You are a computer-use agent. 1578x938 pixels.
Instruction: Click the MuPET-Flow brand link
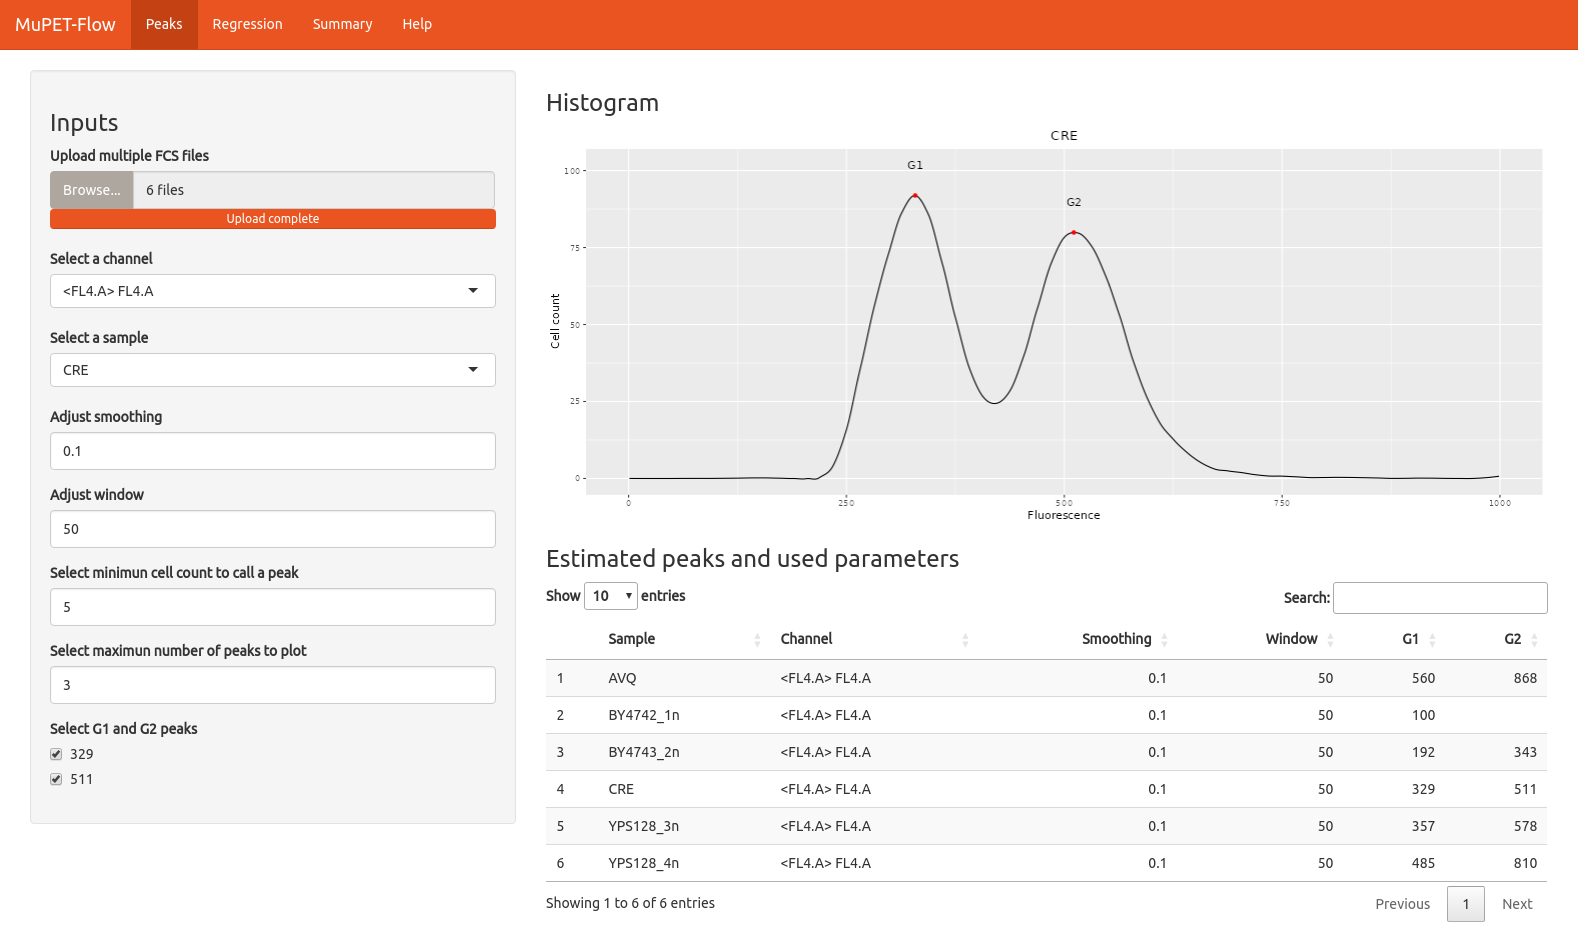[x=65, y=24]
